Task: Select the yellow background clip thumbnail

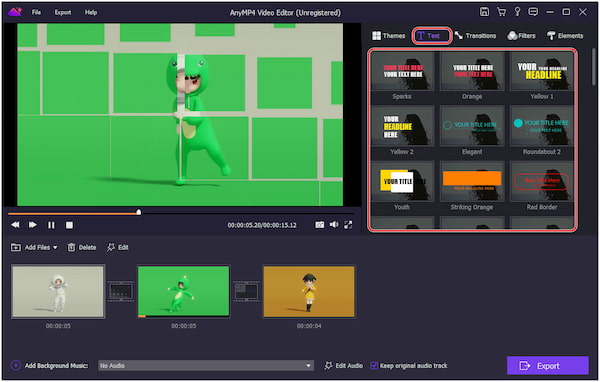Action: [309, 292]
